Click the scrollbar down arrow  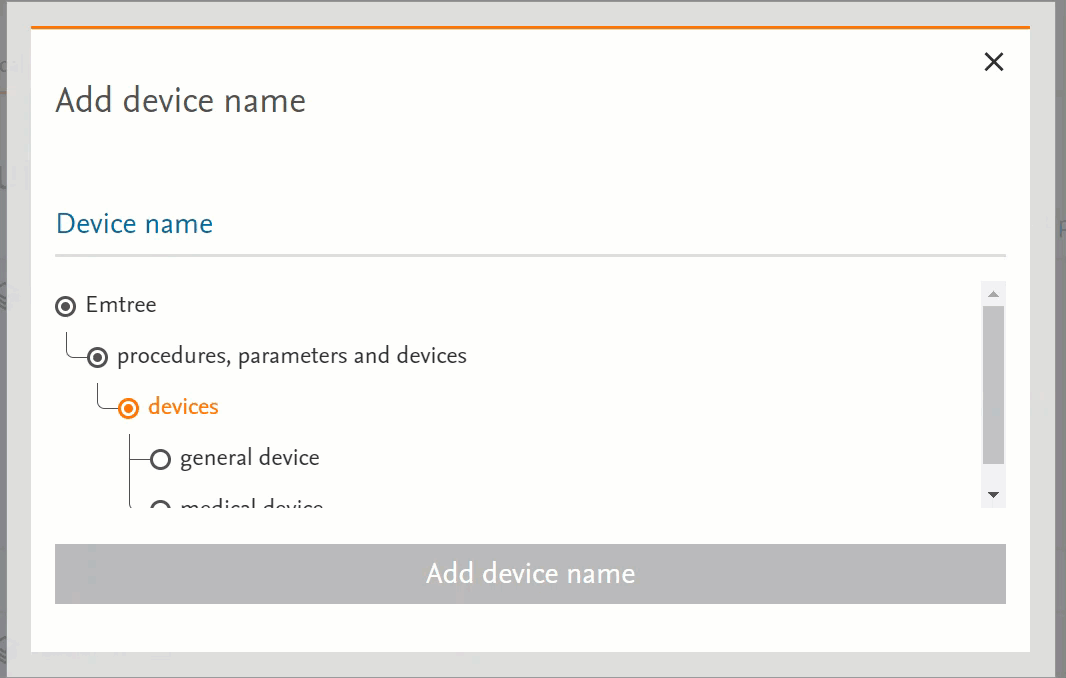point(993,495)
